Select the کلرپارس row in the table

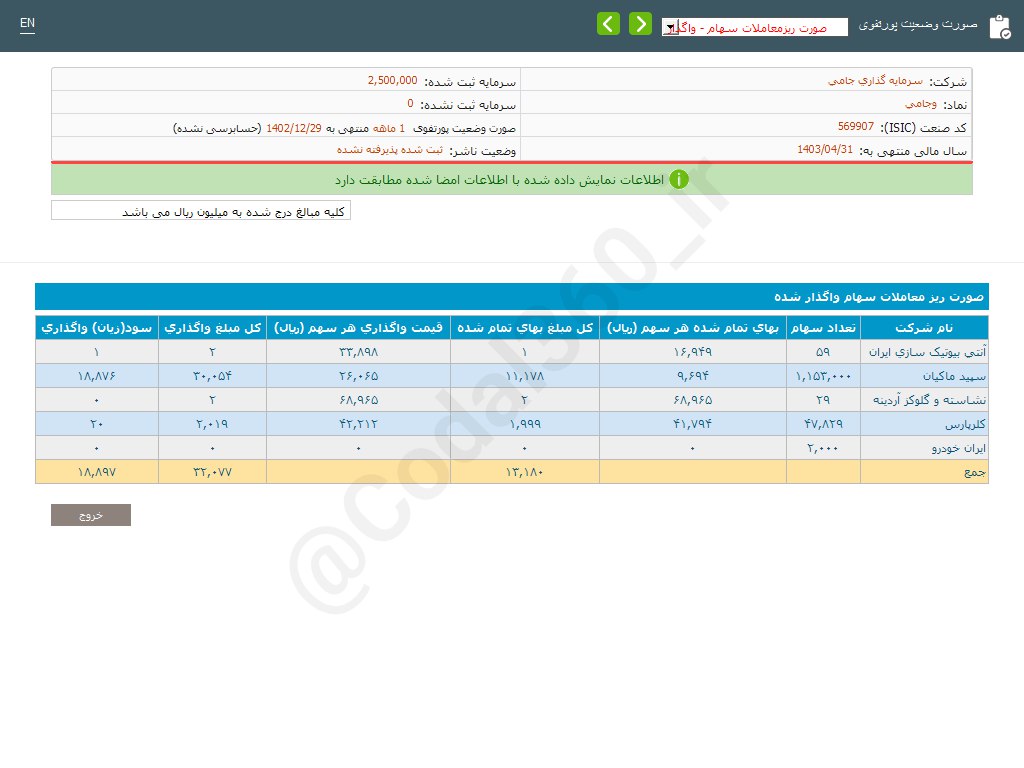(x=511, y=424)
